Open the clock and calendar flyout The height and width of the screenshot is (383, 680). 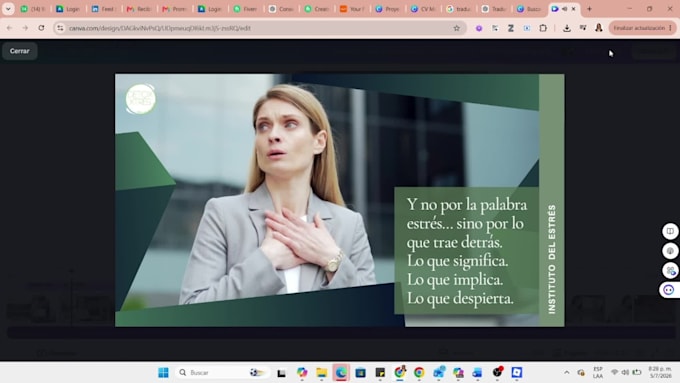click(x=660, y=373)
